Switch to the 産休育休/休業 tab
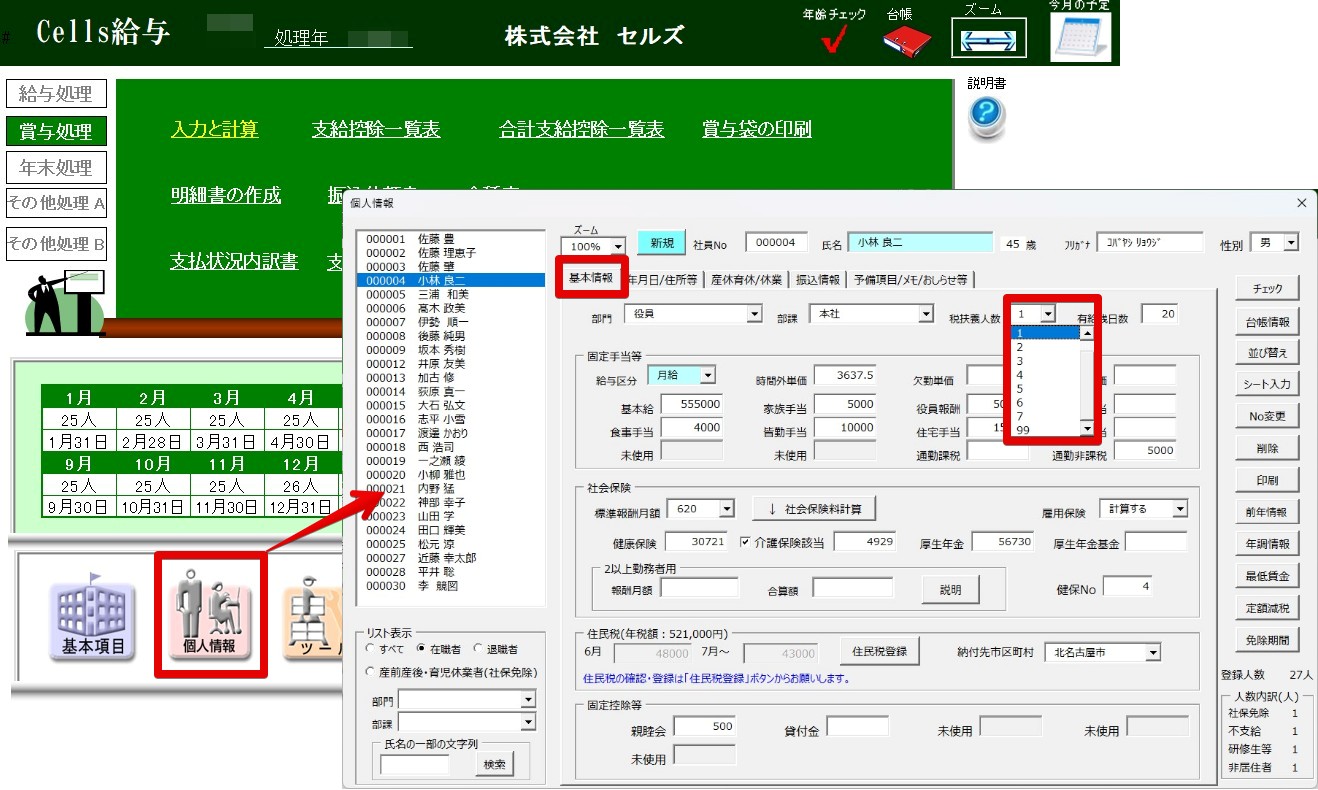The height and width of the screenshot is (790, 1318). (746, 279)
